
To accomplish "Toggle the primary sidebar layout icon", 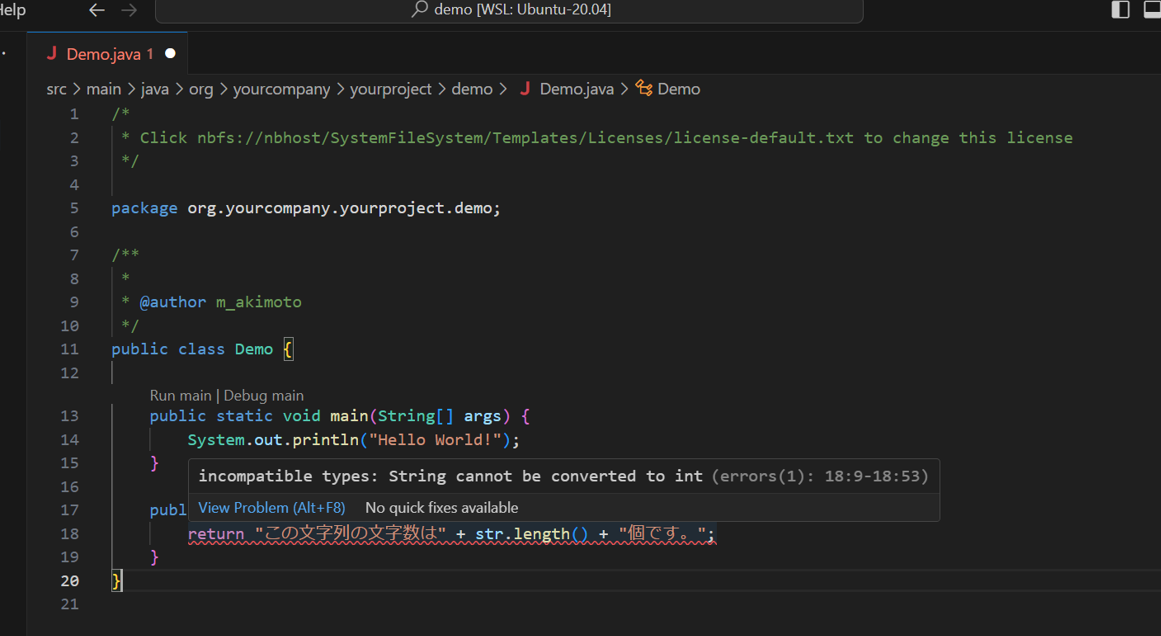I will (x=1120, y=10).
